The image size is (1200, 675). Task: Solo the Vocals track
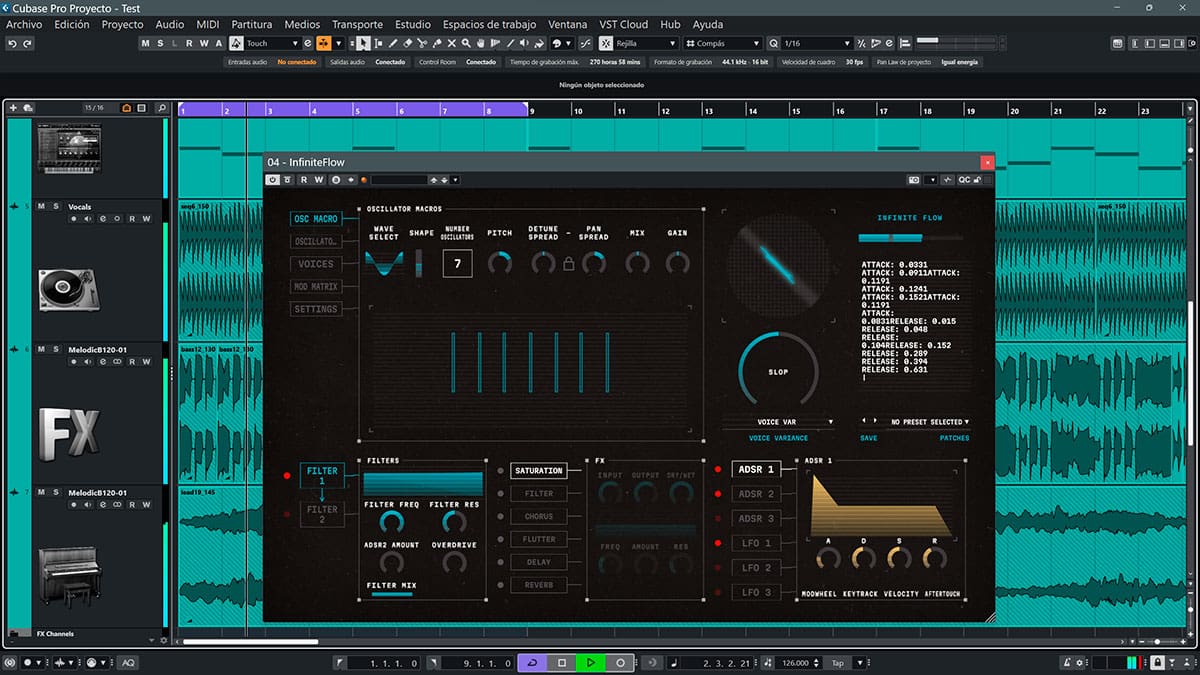pos(56,206)
